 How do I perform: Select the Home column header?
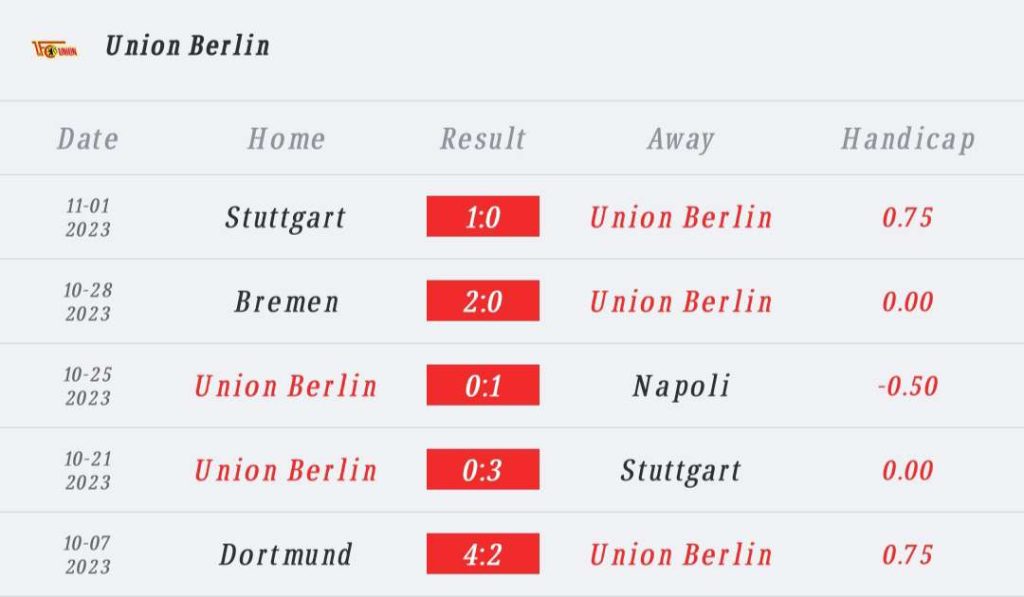pyautogui.click(x=286, y=139)
